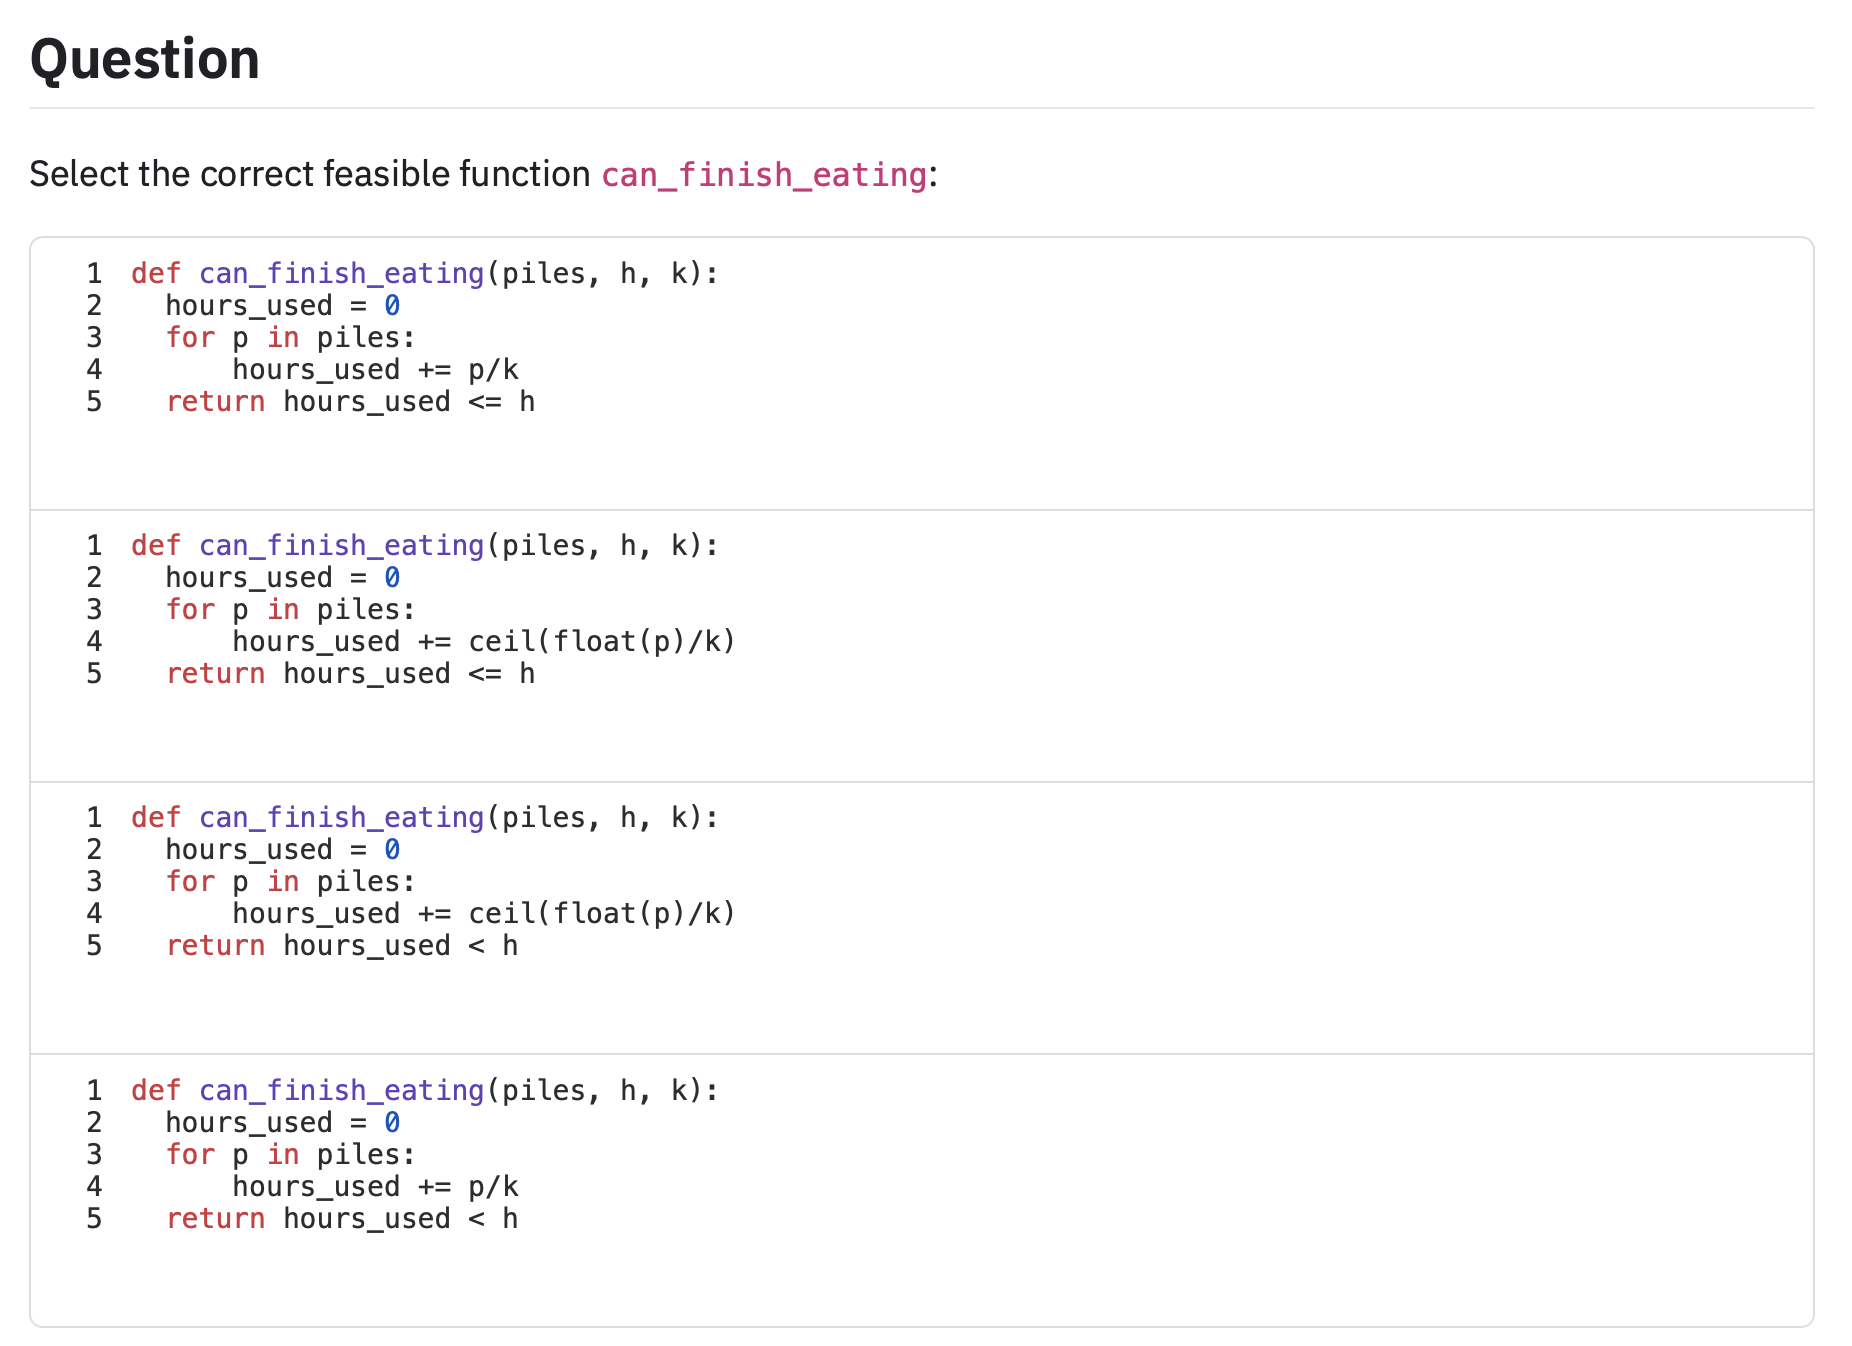Image resolution: width=1852 pixels, height=1346 pixels.
Task: Click 'return hours_used < h' in third option
Action: (342, 946)
